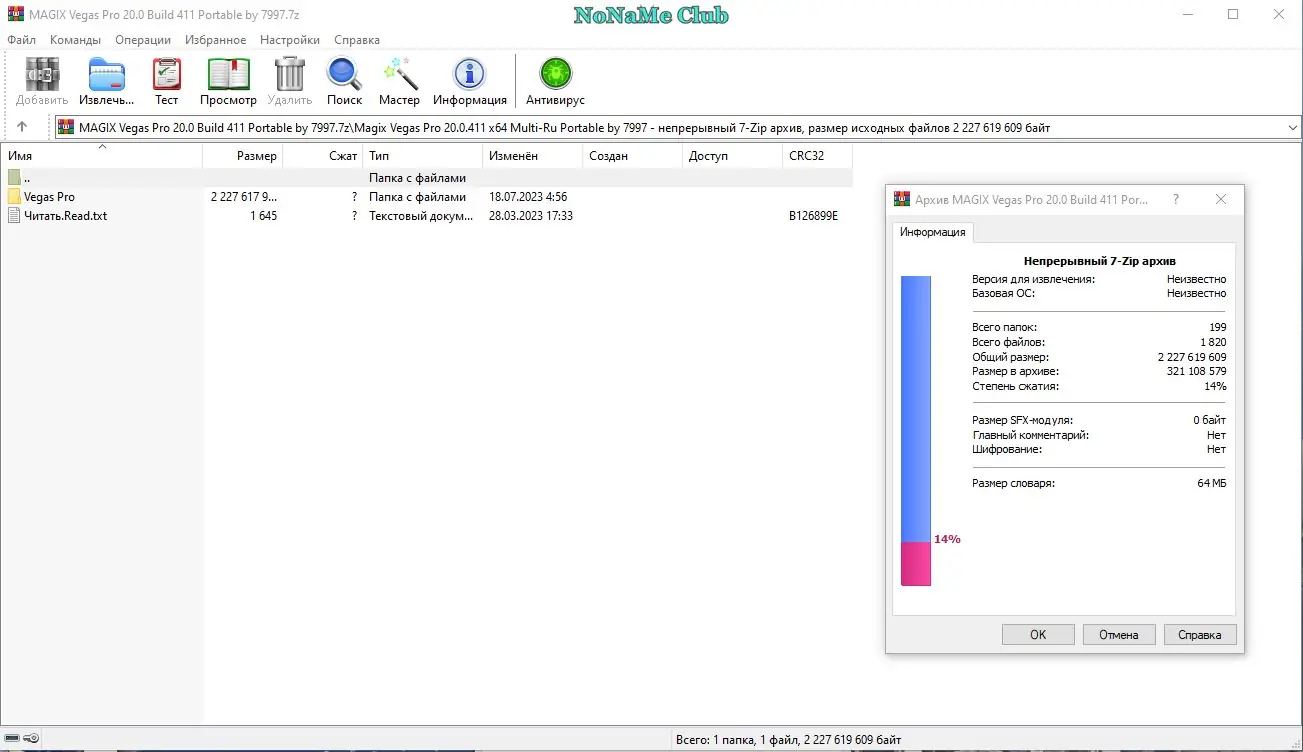The height and width of the screenshot is (752, 1303).
Task: Open the Справка menu
Action: 357,40
